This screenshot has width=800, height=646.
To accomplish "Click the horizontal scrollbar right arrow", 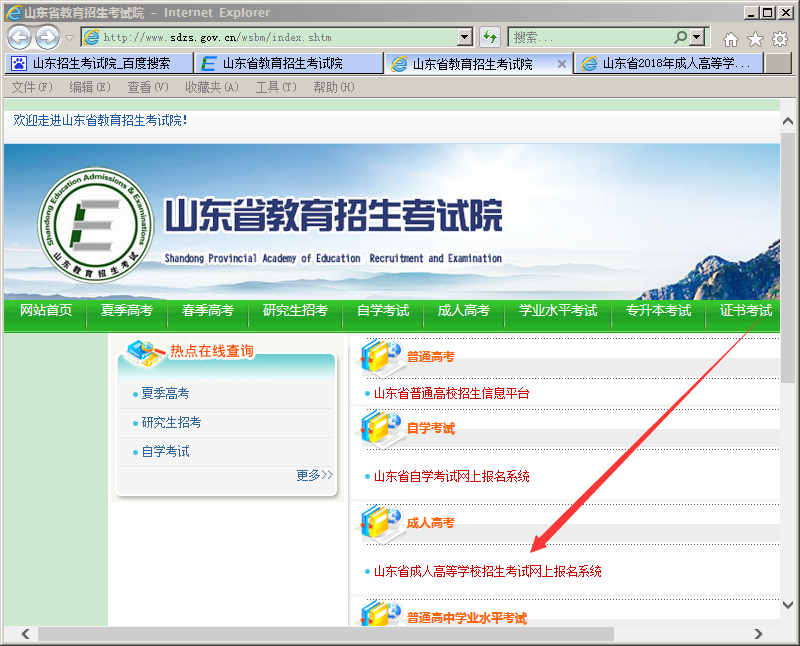I will coord(758,634).
